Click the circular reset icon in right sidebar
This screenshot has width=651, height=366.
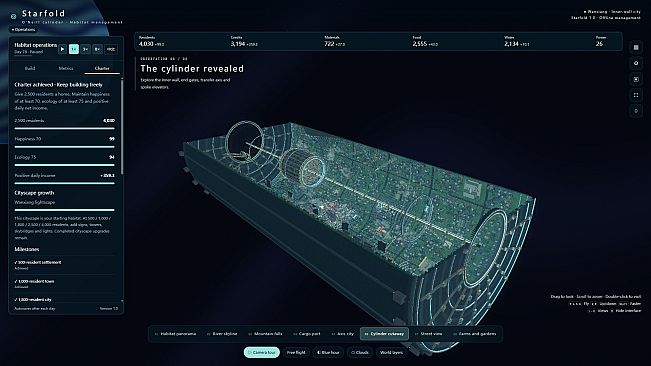(x=636, y=63)
